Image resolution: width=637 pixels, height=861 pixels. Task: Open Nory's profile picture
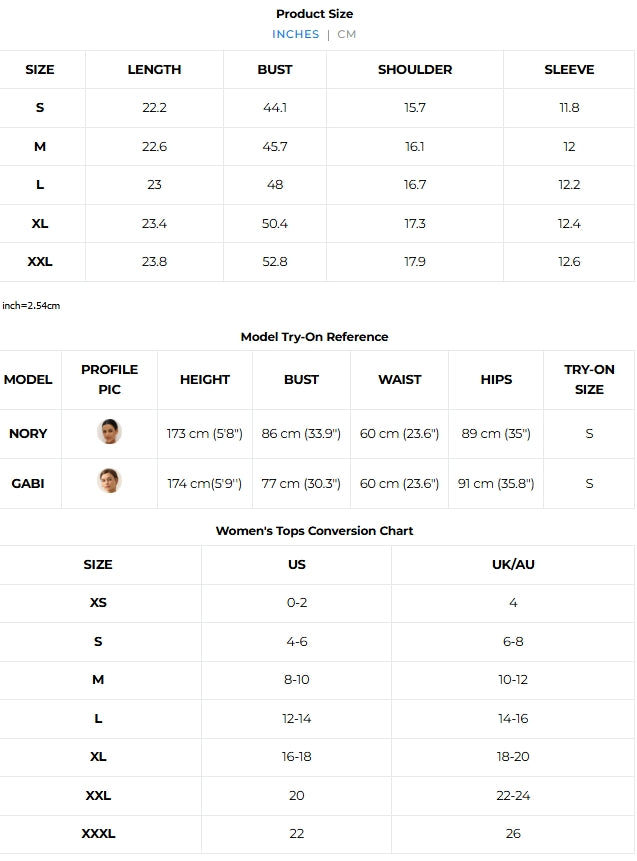pos(109,432)
